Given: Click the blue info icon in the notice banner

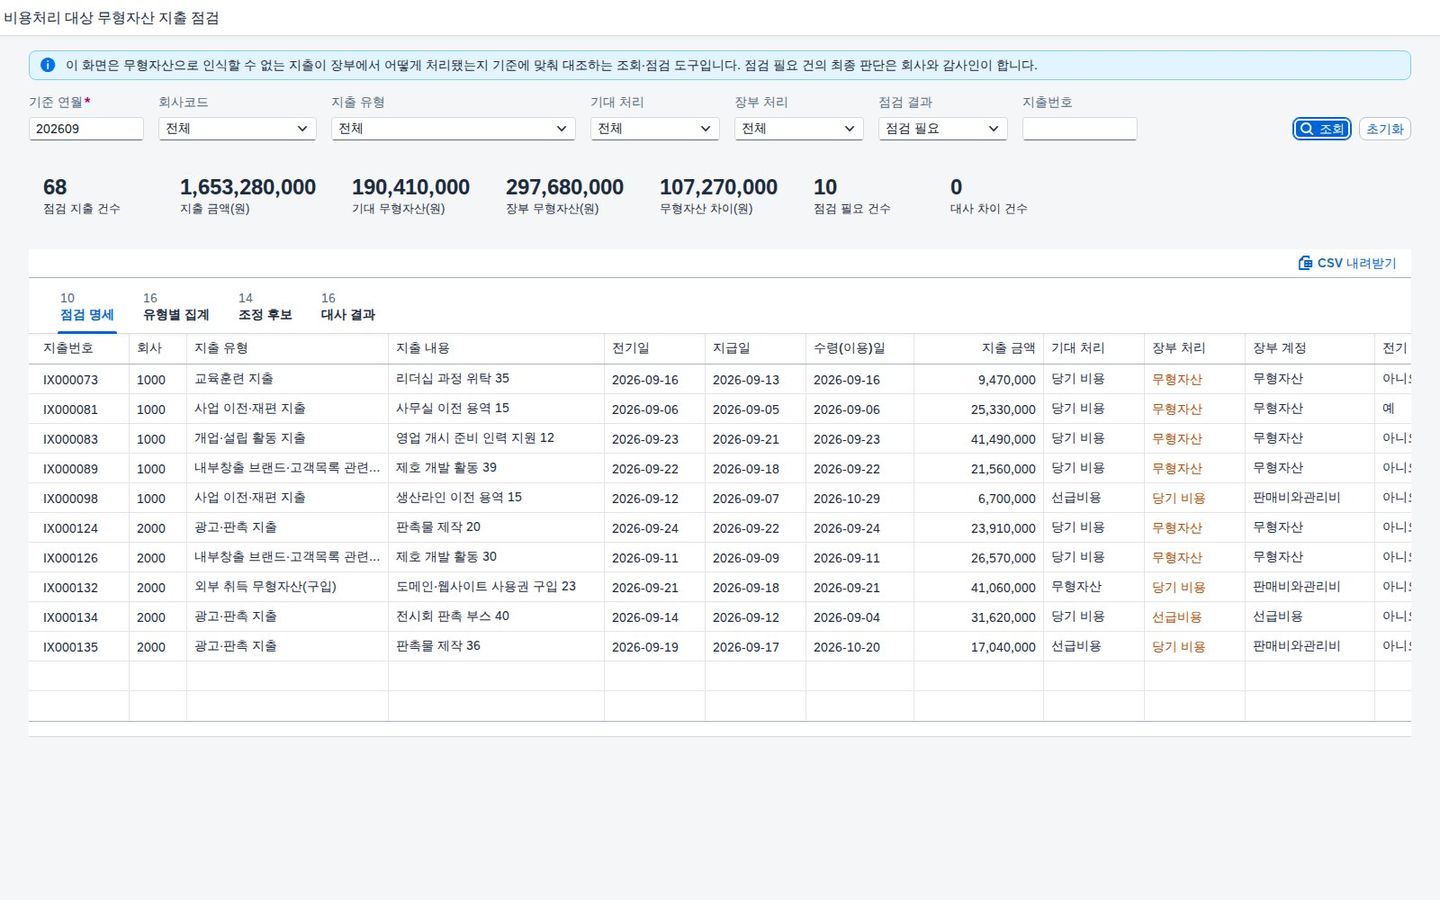Looking at the screenshot, I should [x=47, y=65].
